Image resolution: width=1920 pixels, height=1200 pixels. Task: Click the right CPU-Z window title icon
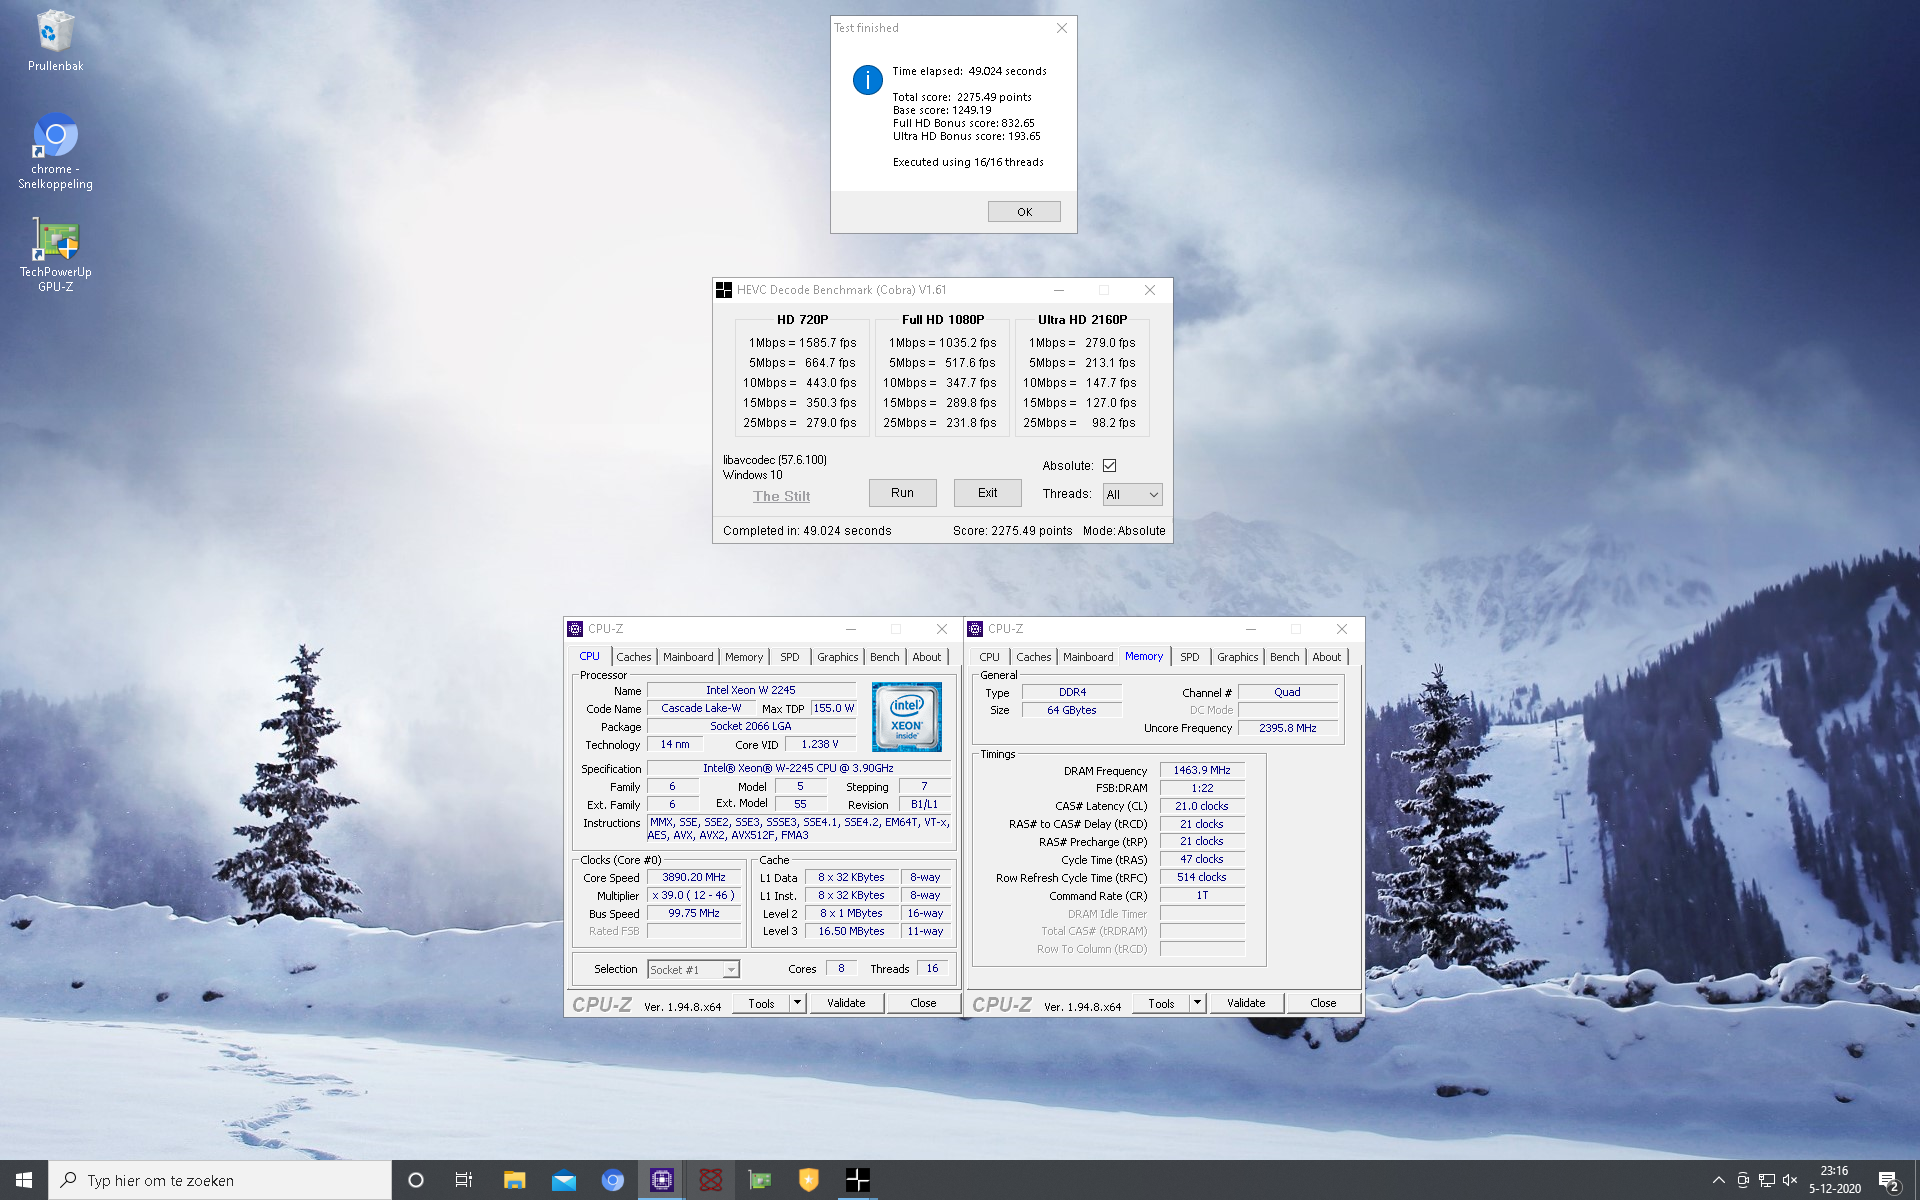pyautogui.click(x=975, y=629)
